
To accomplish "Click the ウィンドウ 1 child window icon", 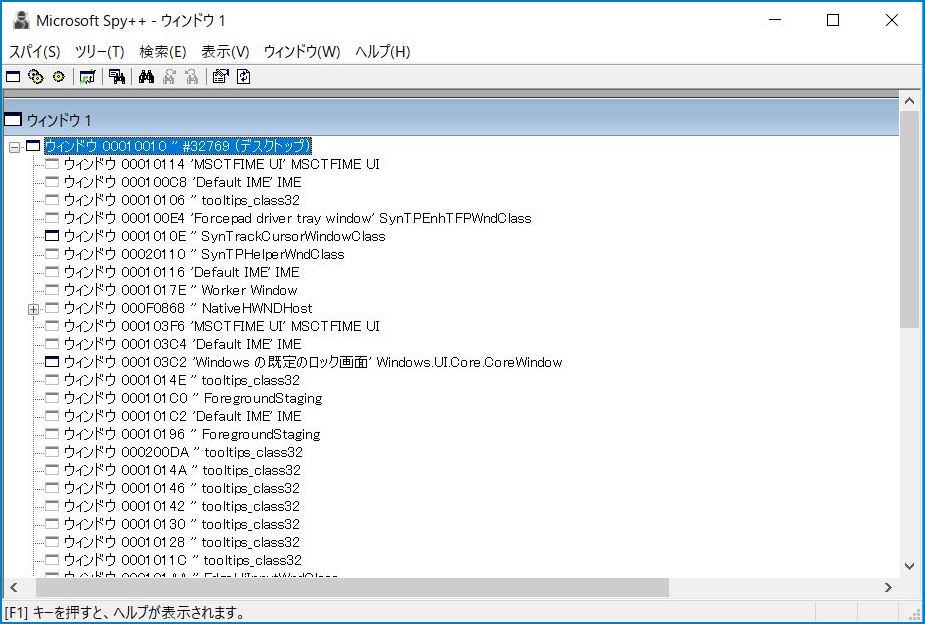I will (x=13, y=120).
